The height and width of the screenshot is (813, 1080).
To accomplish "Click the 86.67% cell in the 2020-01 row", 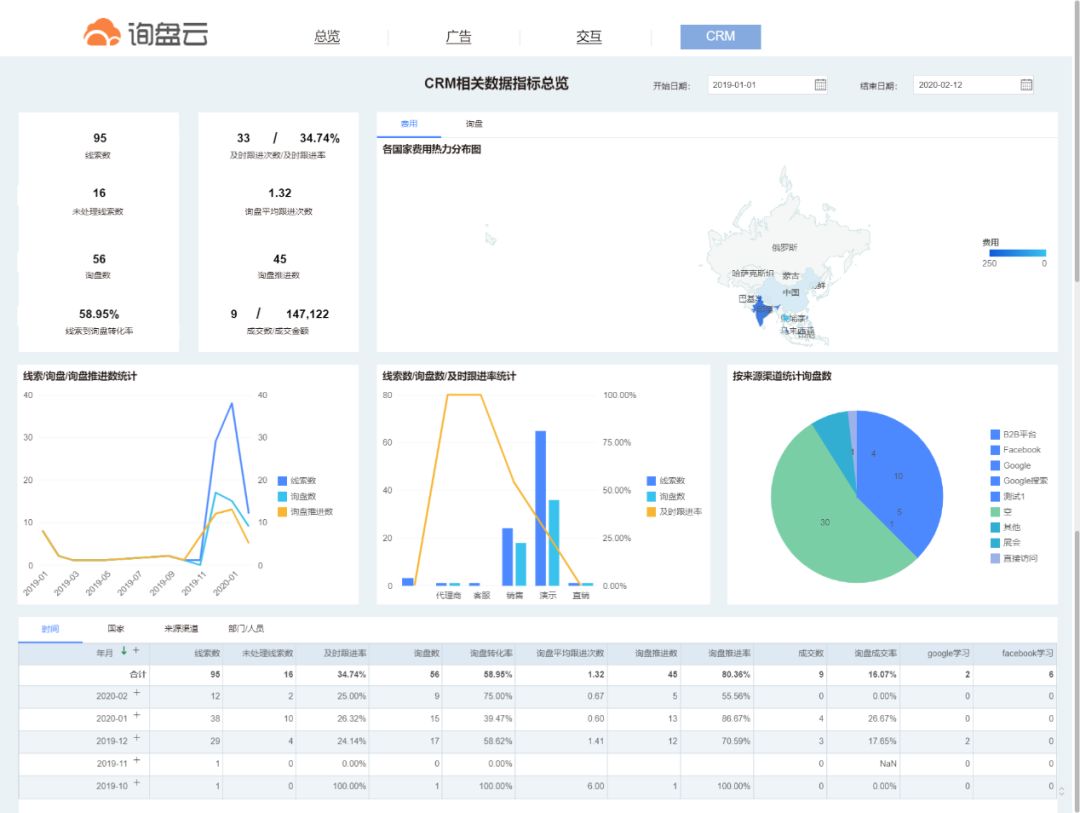I will 736,719.
